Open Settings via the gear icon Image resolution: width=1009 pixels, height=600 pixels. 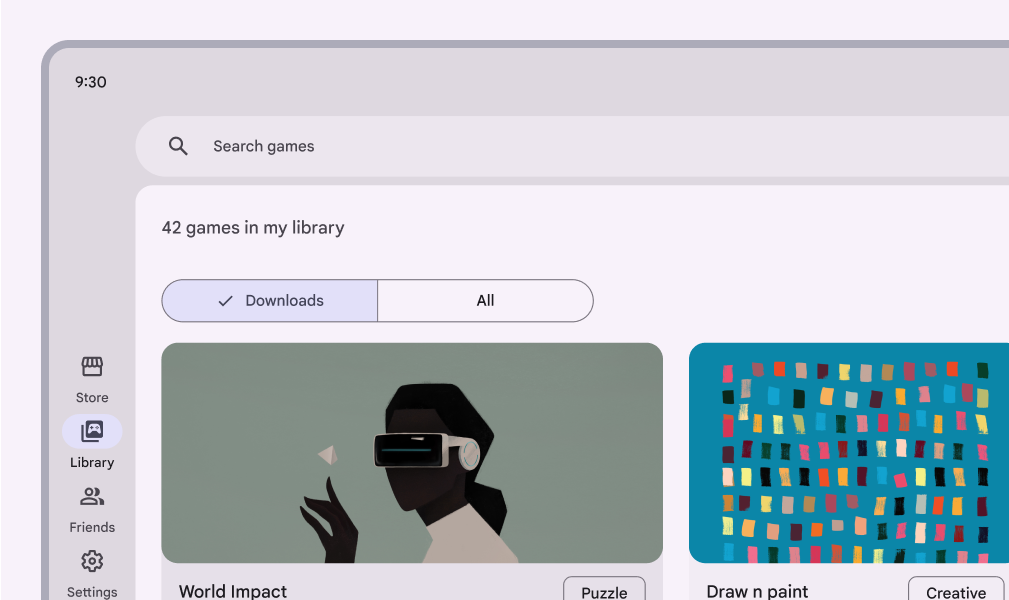click(x=92, y=561)
